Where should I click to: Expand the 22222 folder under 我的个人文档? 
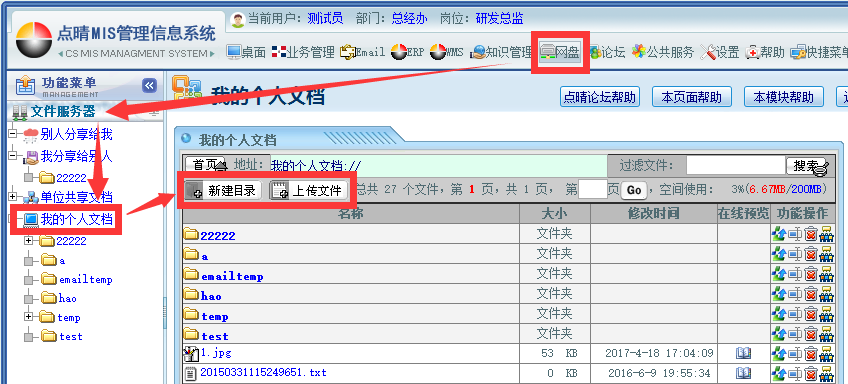point(29,241)
